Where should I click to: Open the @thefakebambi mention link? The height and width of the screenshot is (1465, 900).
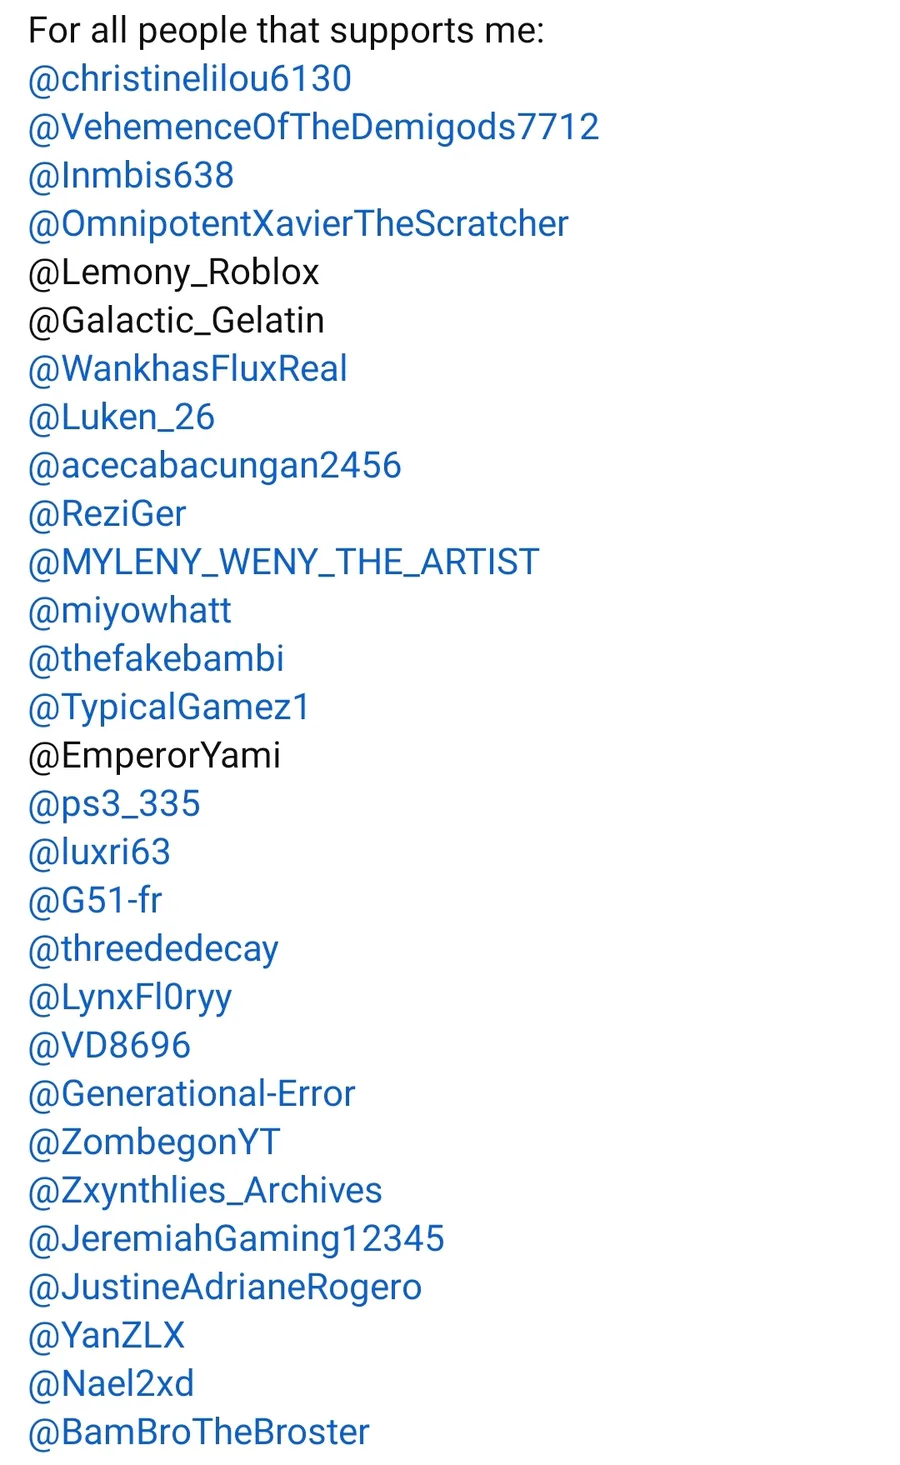click(x=156, y=659)
